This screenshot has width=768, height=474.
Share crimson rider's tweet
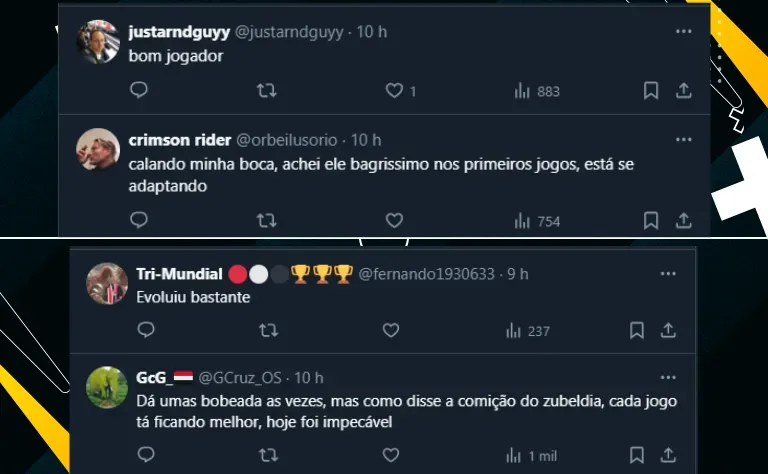(684, 220)
